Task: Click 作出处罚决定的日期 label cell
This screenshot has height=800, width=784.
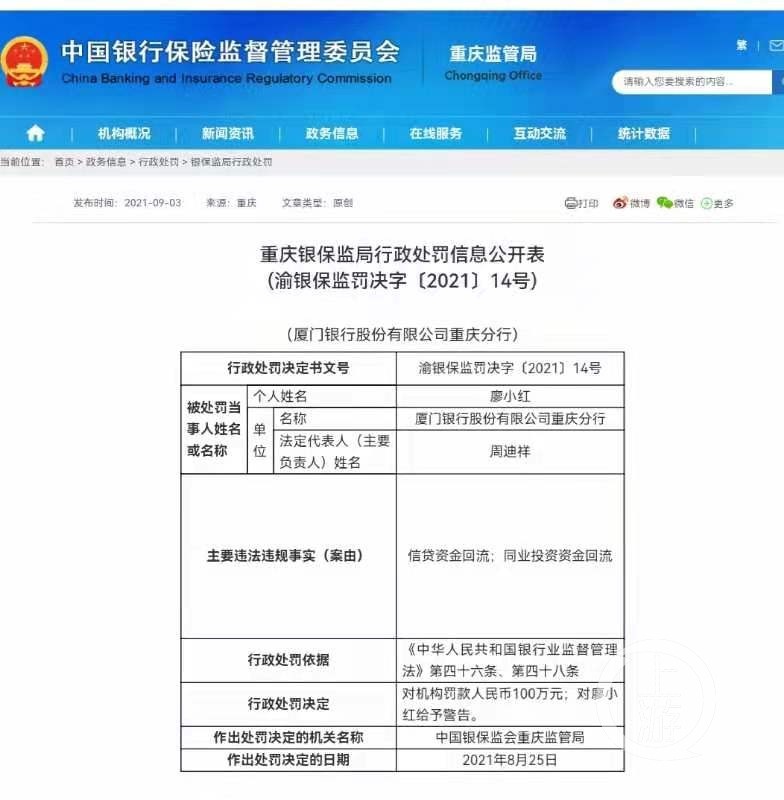Action: click(x=288, y=760)
